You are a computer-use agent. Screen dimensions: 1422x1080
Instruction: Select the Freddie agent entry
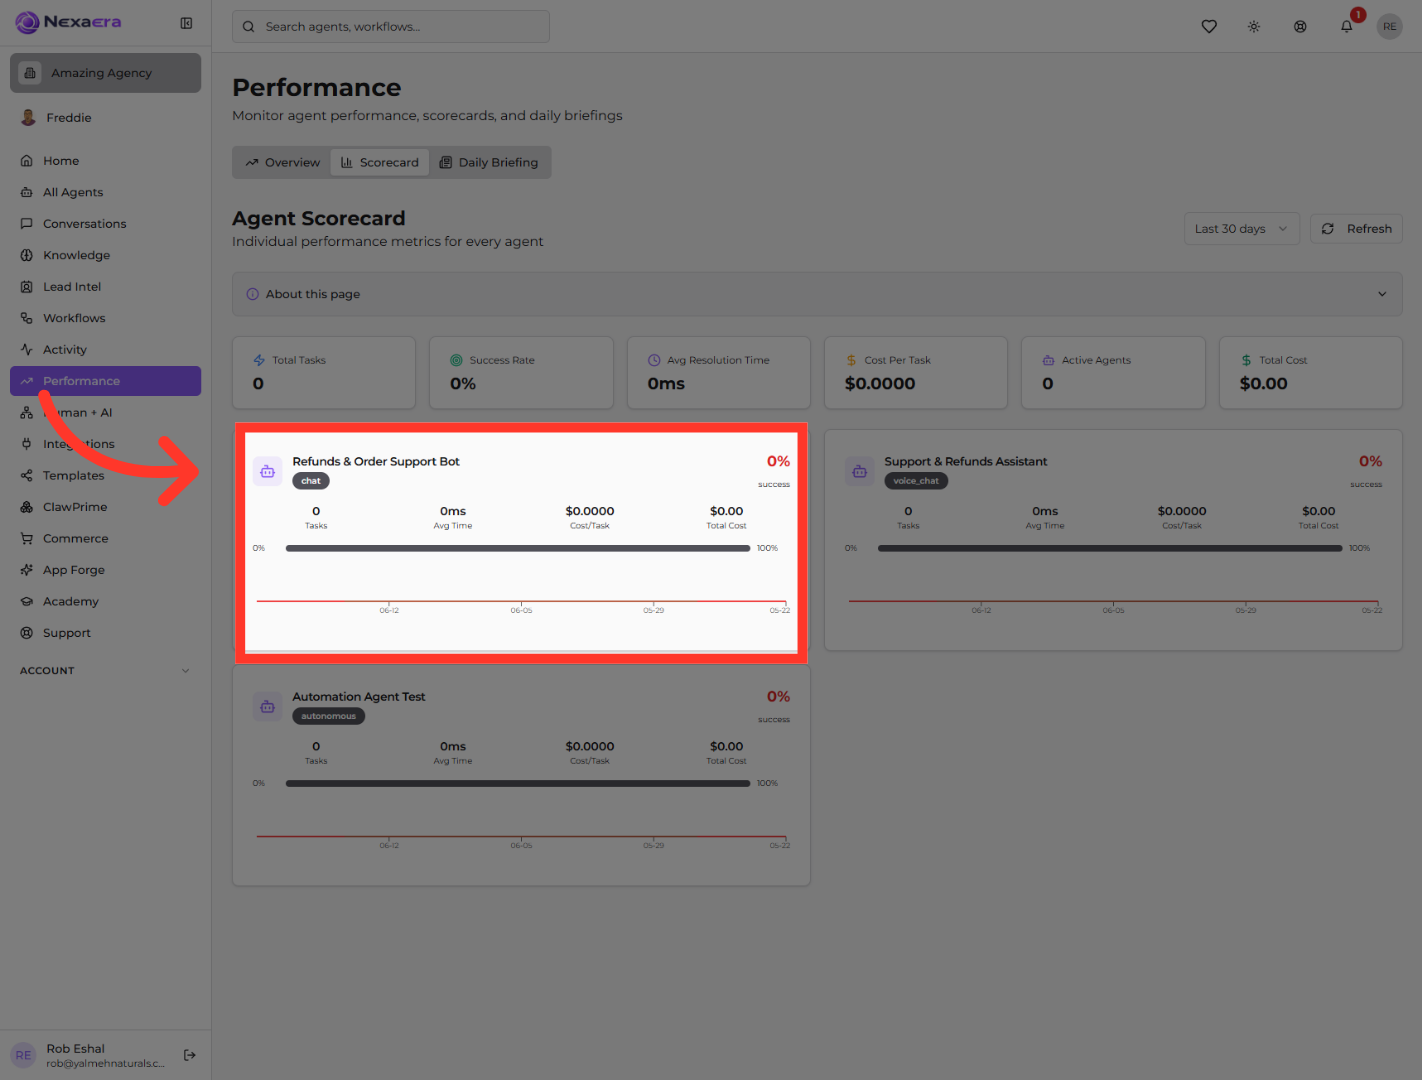[105, 118]
